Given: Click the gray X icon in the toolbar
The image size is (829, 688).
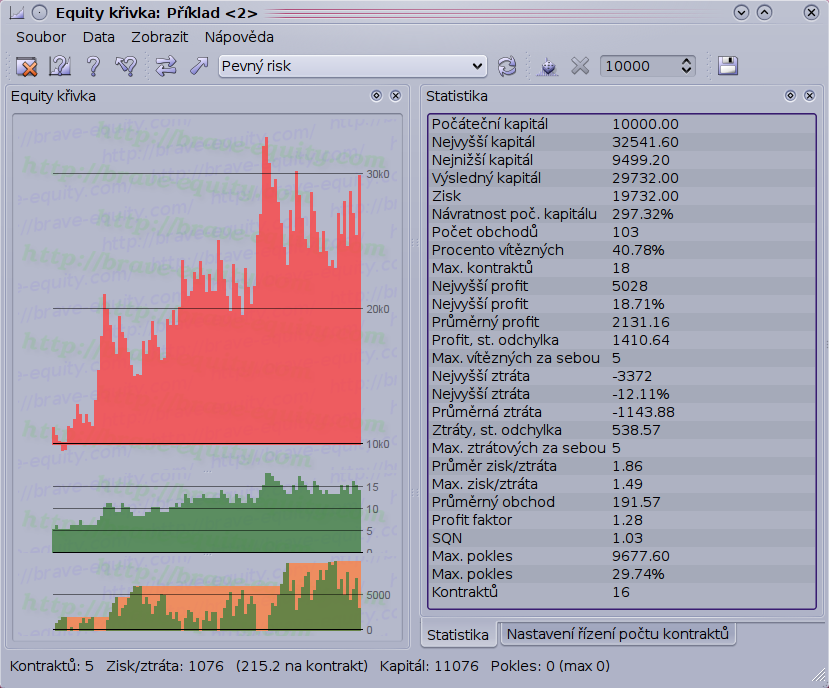Looking at the screenshot, I should click(580, 66).
